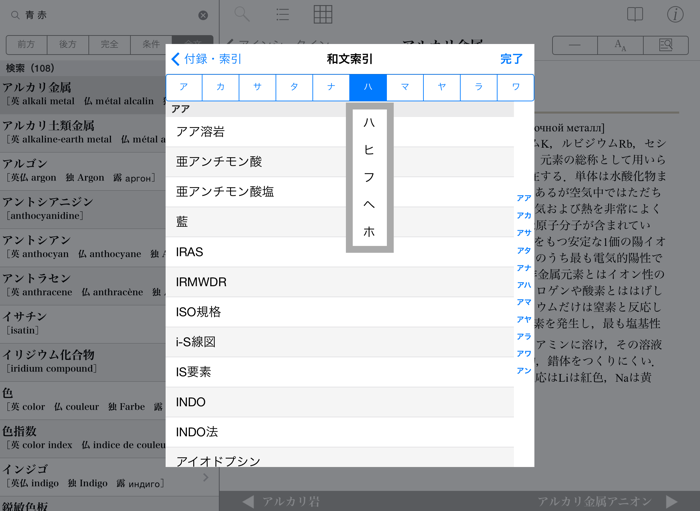Tap 完了 to close the index
Image resolution: width=700 pixels, height=511 pixels.
(511, 59)
